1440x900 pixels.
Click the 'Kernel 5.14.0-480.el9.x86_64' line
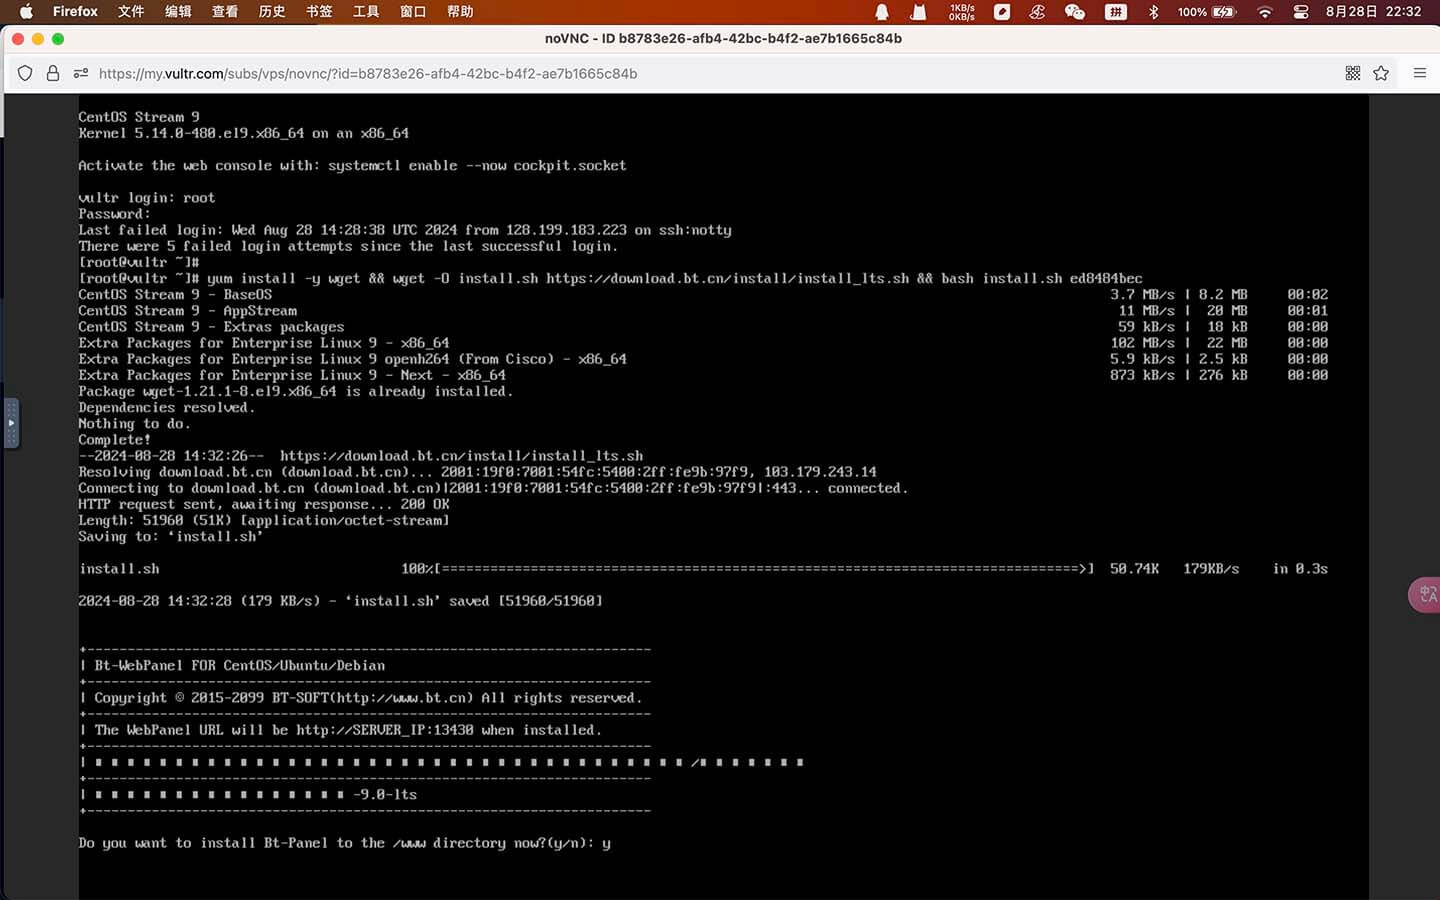click(243, 133)
